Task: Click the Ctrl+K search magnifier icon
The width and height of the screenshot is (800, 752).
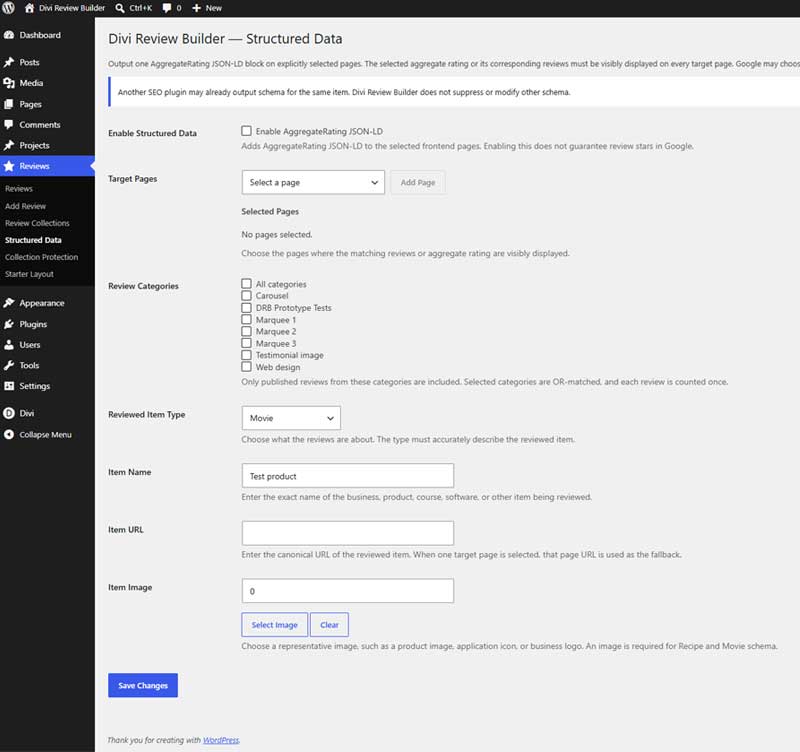Action: (x=120, y=8)
